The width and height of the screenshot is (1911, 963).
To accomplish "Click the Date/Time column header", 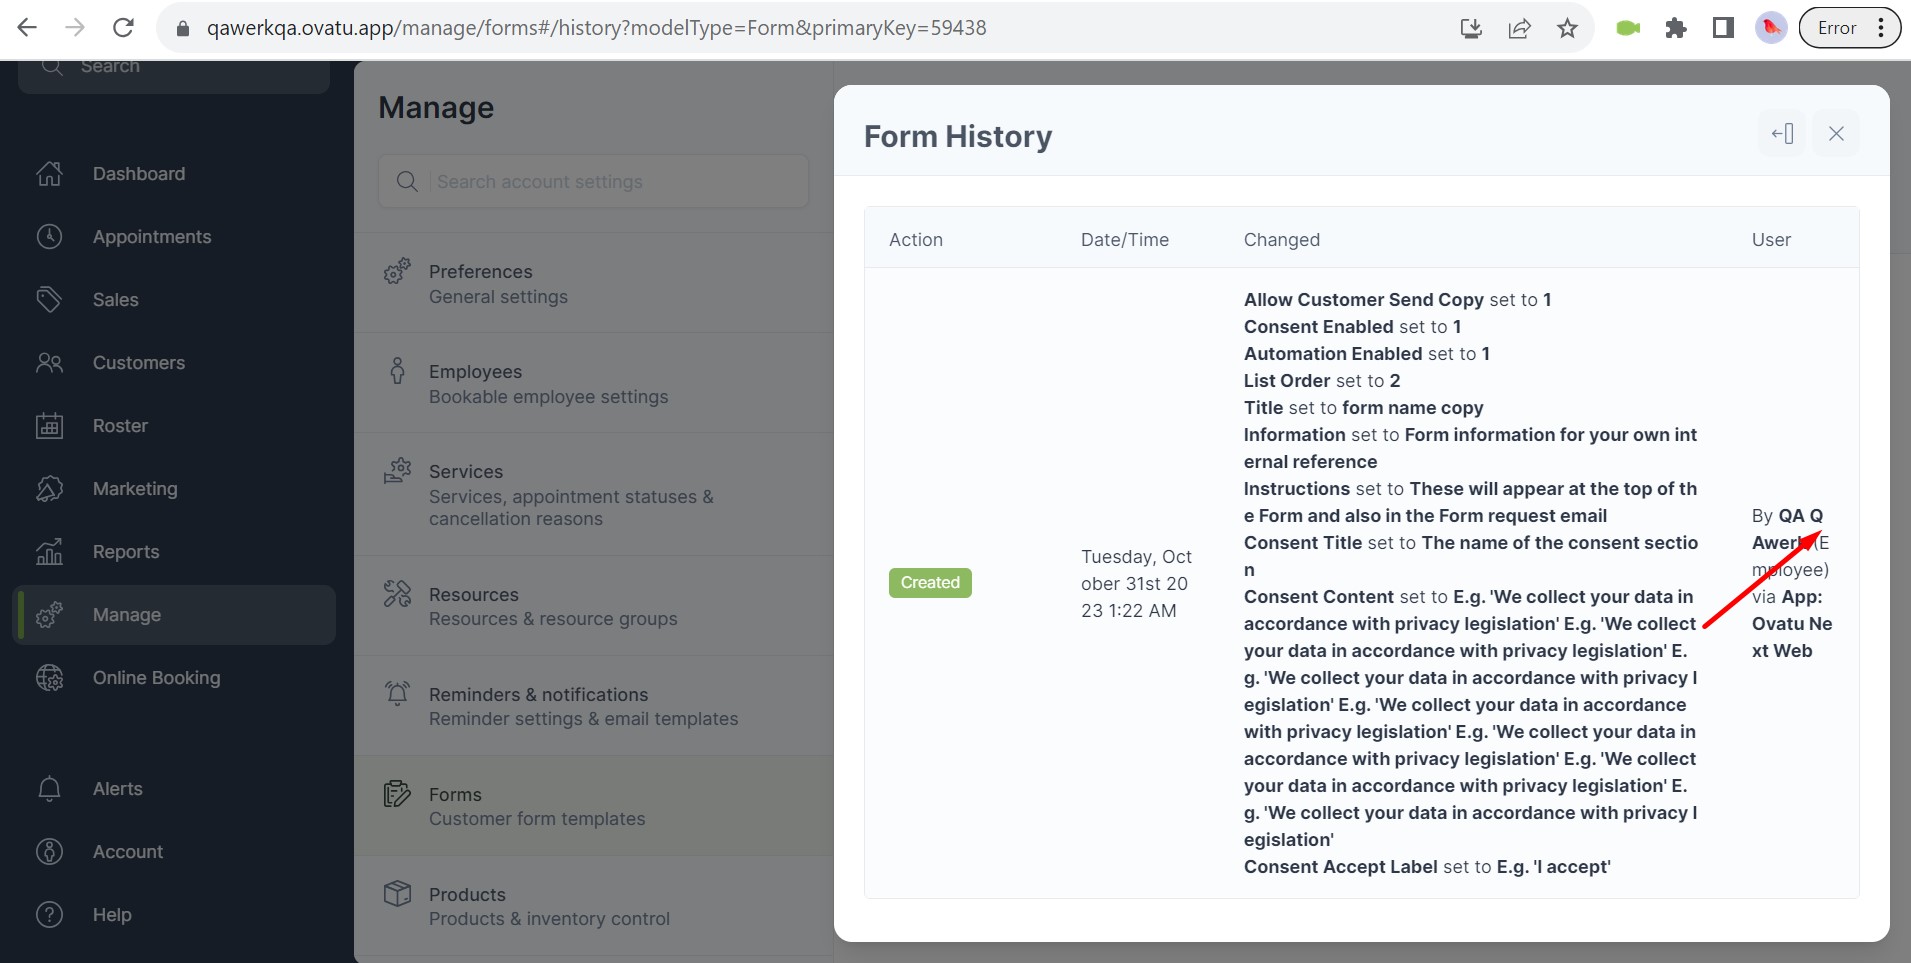I will (x=1125, y=240).
